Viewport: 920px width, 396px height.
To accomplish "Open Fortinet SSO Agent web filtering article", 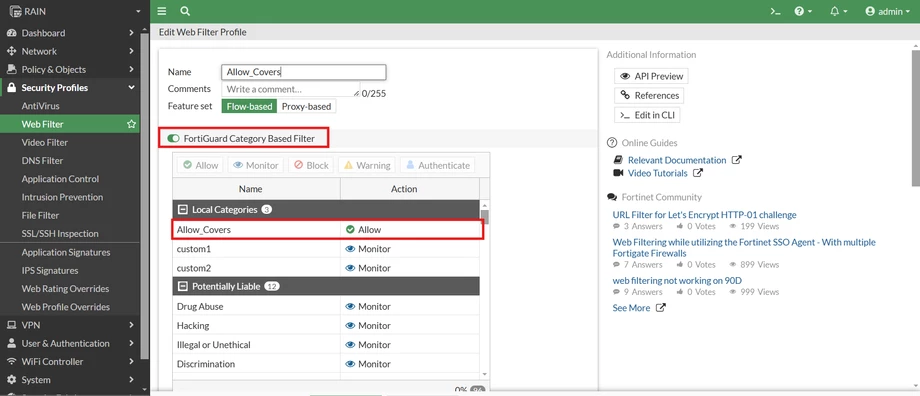I will [x=744, y=248].
